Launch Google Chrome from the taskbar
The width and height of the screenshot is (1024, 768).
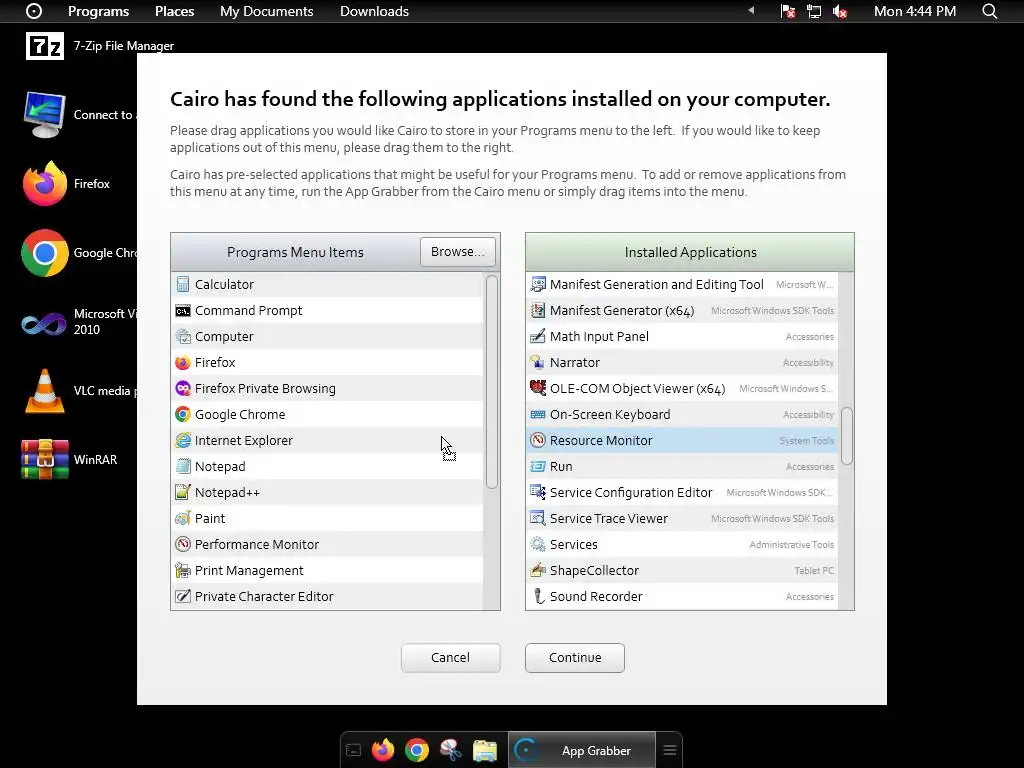(x=417, y=750)
